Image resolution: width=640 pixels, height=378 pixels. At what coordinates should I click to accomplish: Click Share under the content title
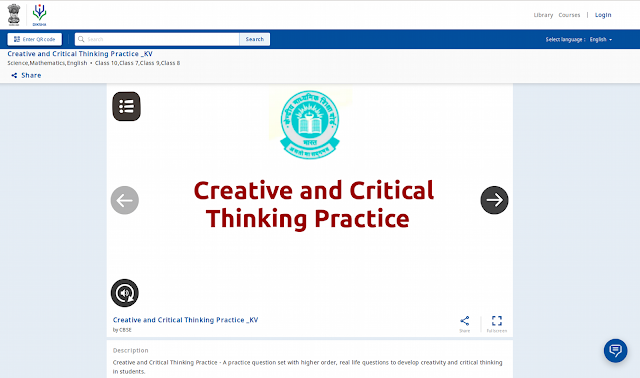click(26, 75)
